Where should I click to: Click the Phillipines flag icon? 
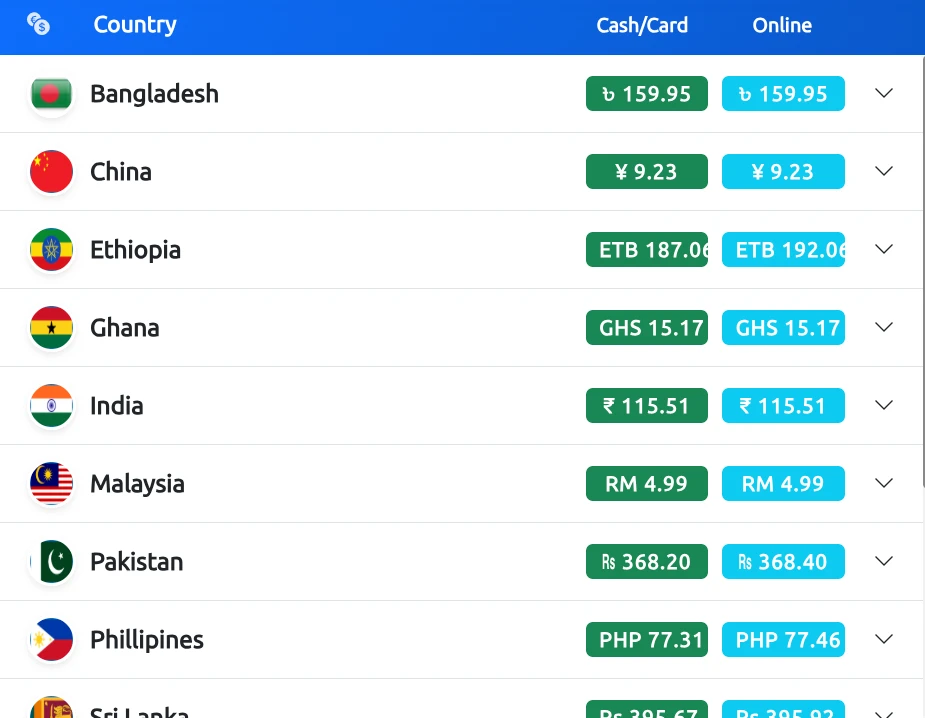coord(51,639)
